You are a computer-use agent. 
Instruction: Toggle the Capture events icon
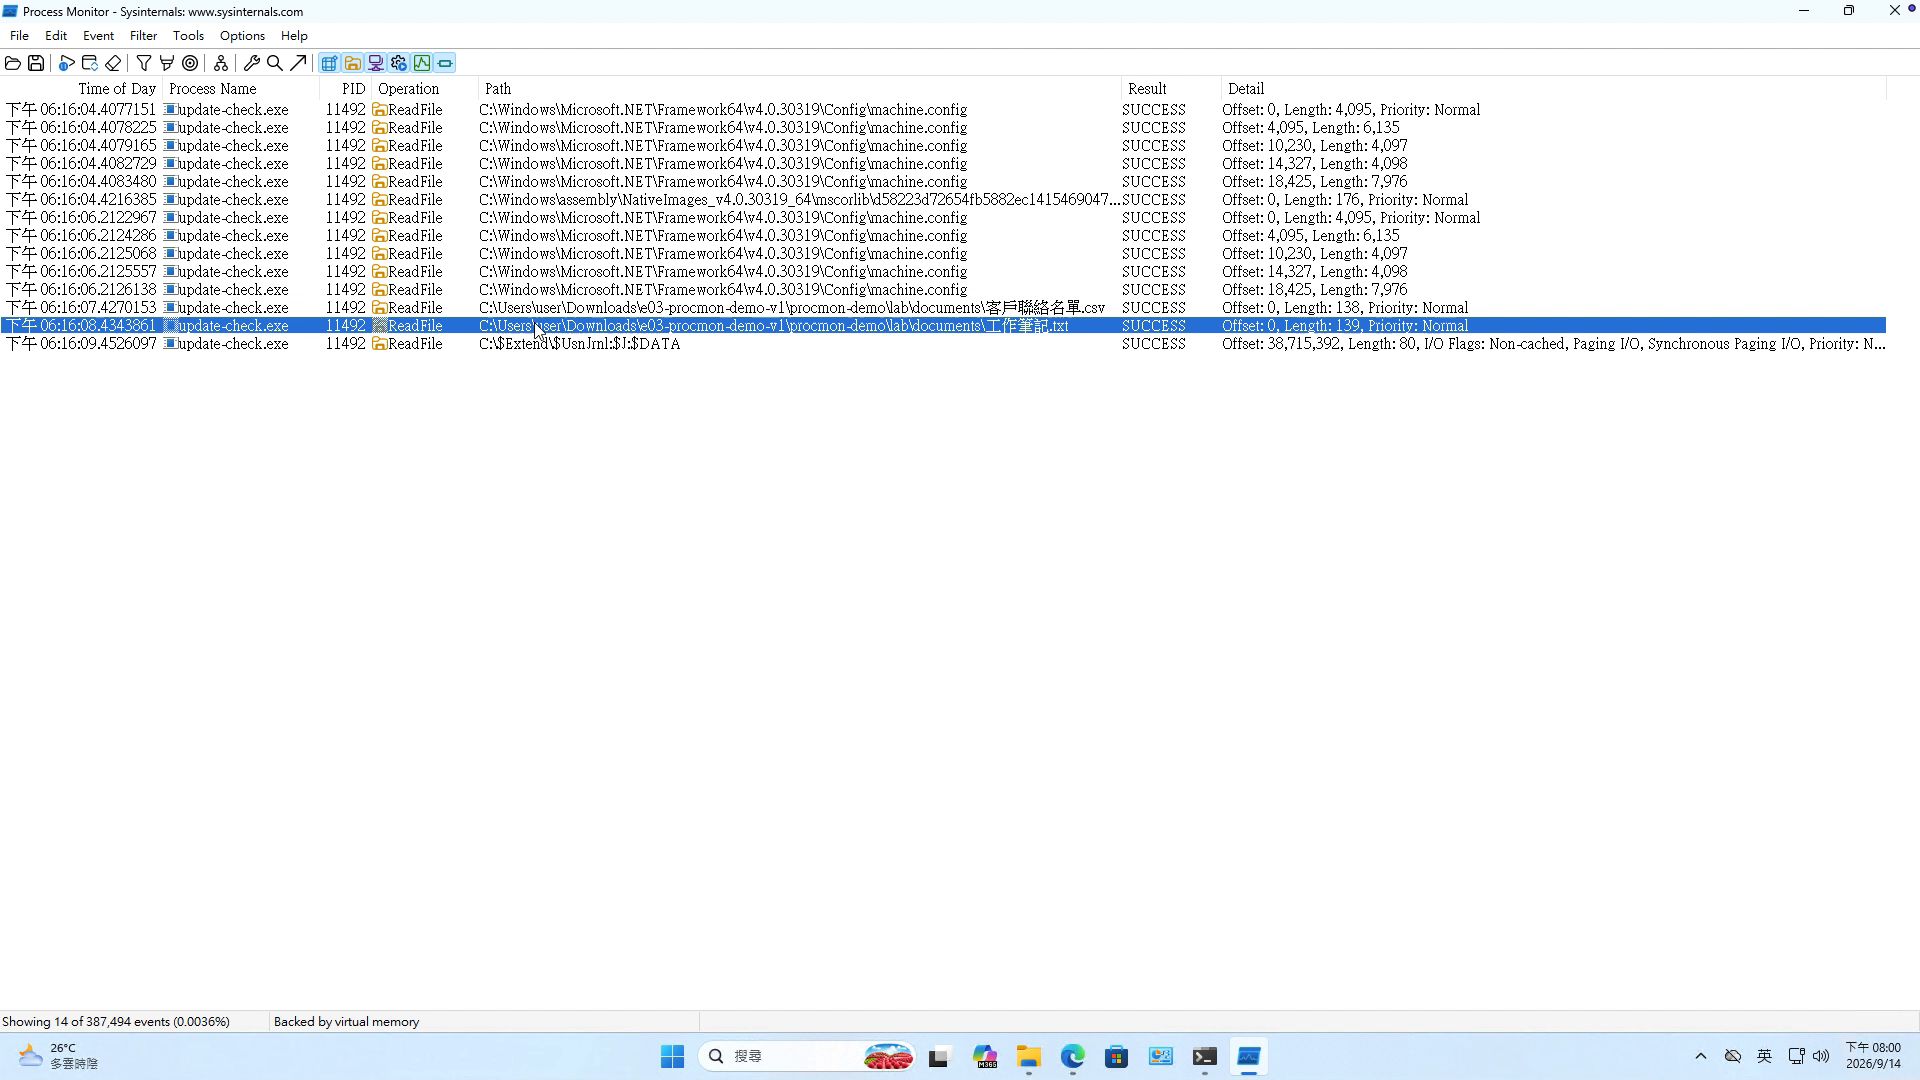point(66,63)
